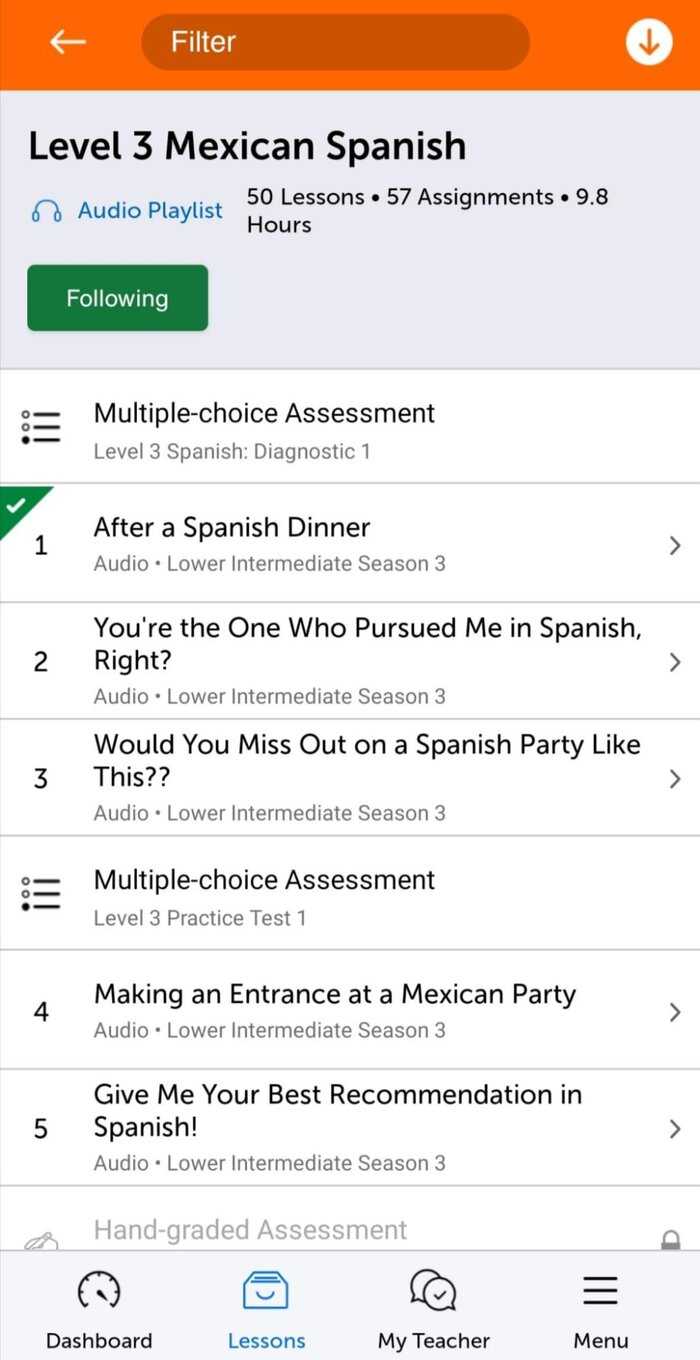Screen dimensions: 700x1360
Task: Open chevron on Give Me Best Recommendation lesson
Action: tap(675, 1127)
